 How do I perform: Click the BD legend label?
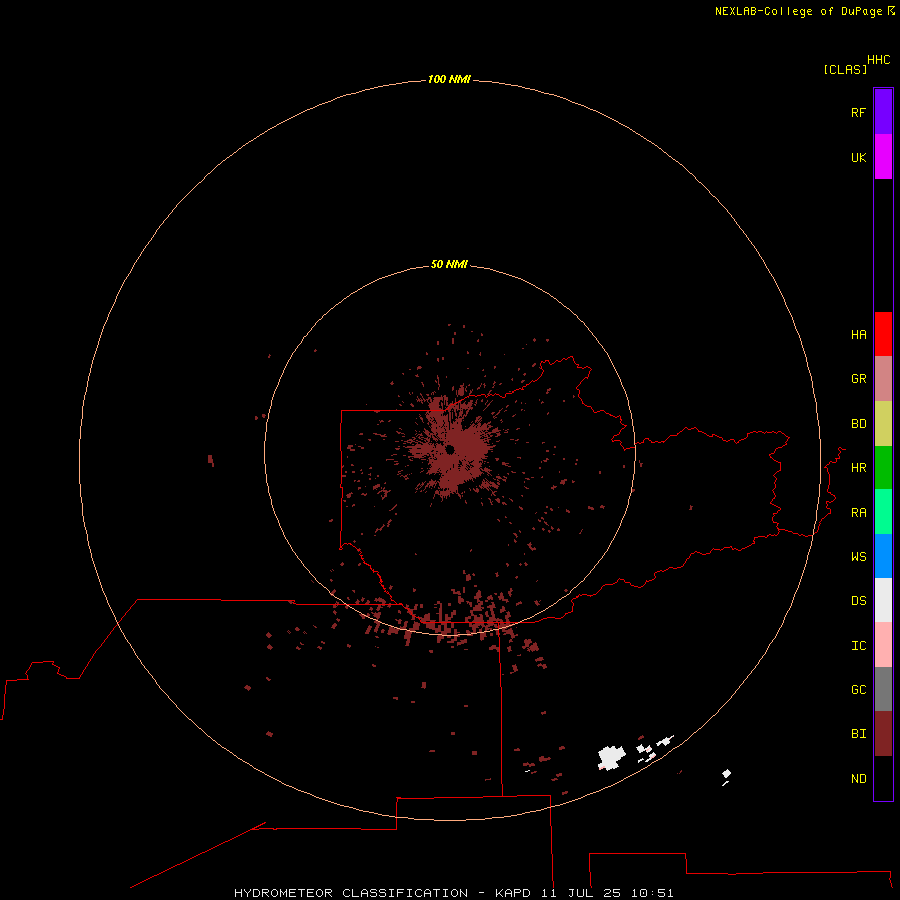pyautogui.click(x=858, y=424)
